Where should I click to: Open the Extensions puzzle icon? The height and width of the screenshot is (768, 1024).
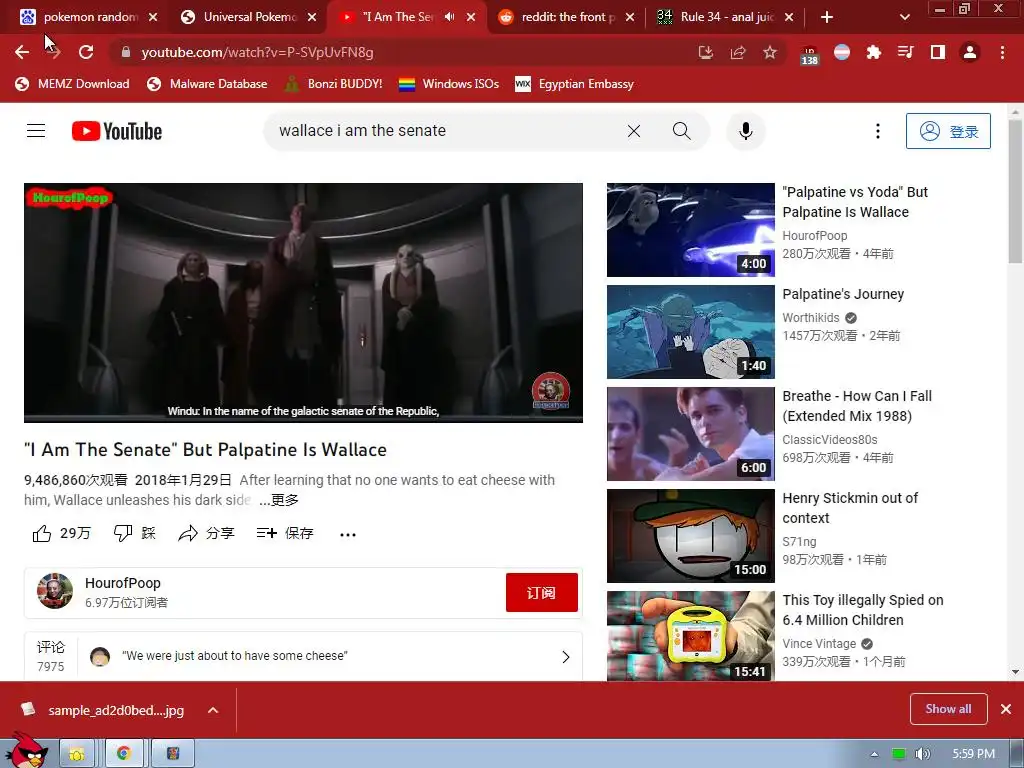[873, 52]
